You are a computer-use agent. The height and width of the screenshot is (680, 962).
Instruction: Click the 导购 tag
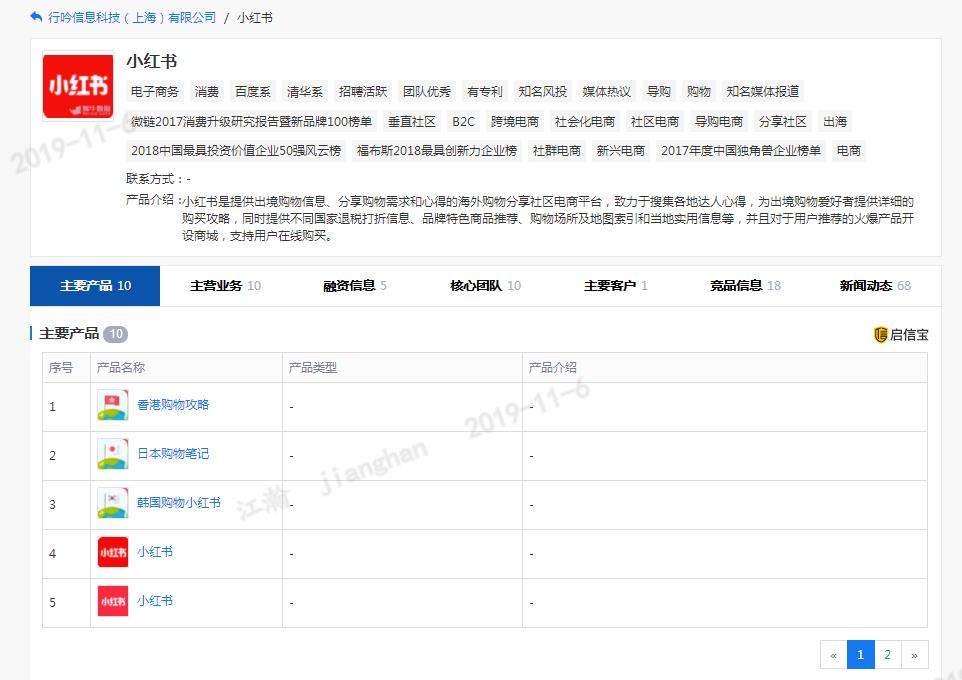(x=659, y=91)
